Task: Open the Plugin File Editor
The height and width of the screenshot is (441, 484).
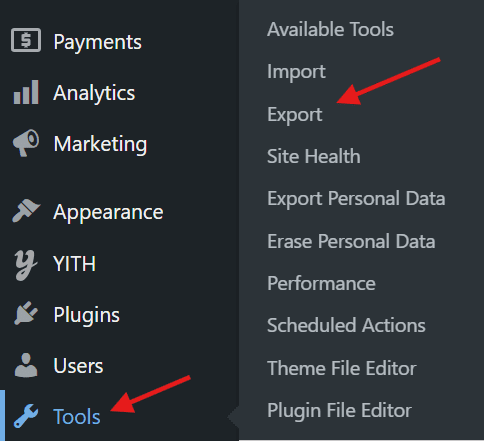Action: pyautogui.click(x=339, y=411)
